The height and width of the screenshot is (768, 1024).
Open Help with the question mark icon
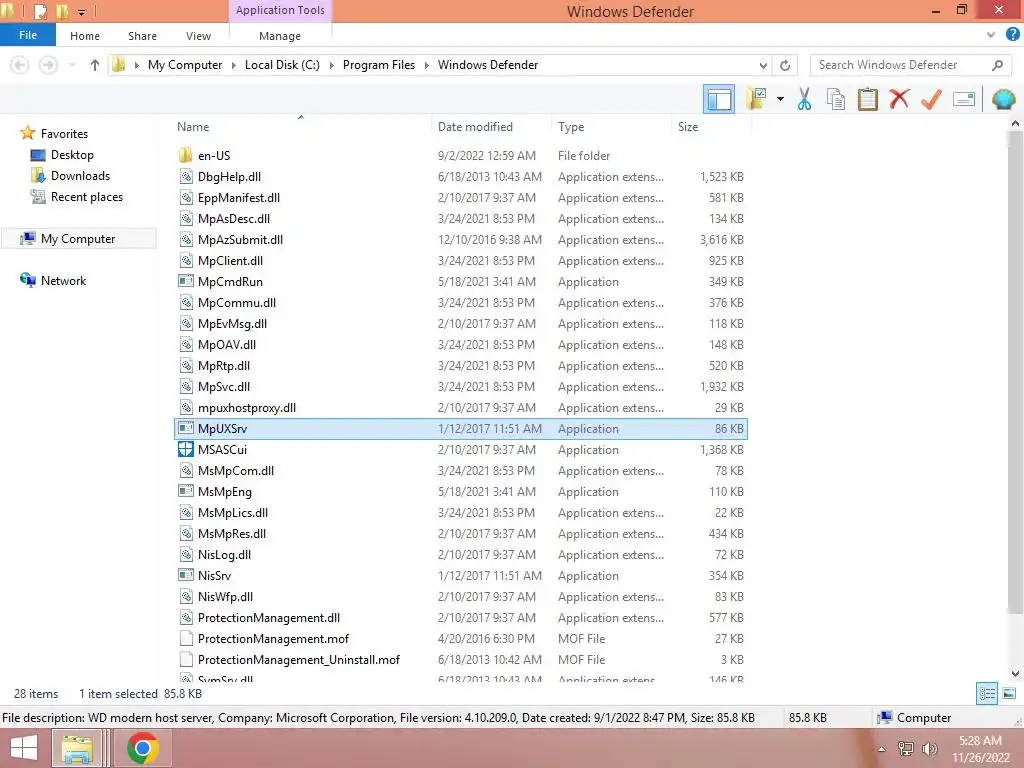pyautogui.click(x=1012, y=35)
